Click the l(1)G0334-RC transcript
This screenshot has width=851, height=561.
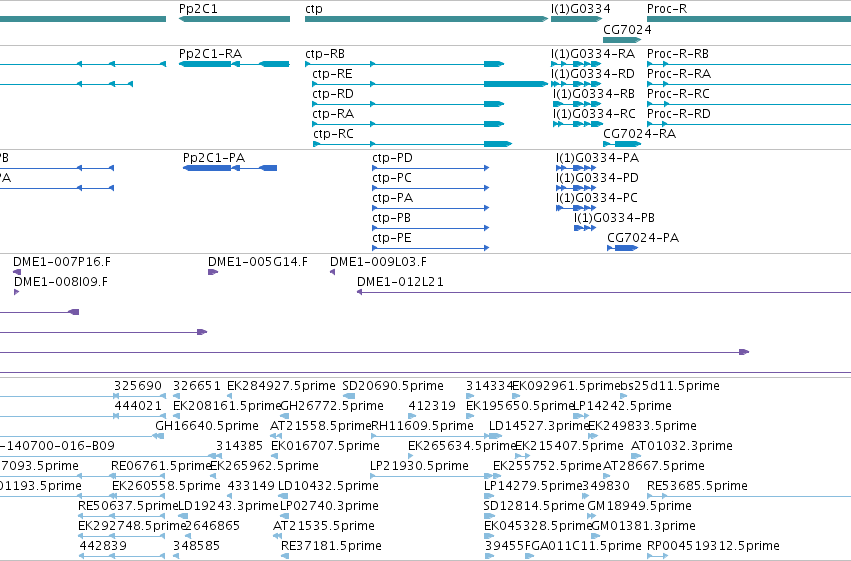pyautogui.click(x=577, y=124)
